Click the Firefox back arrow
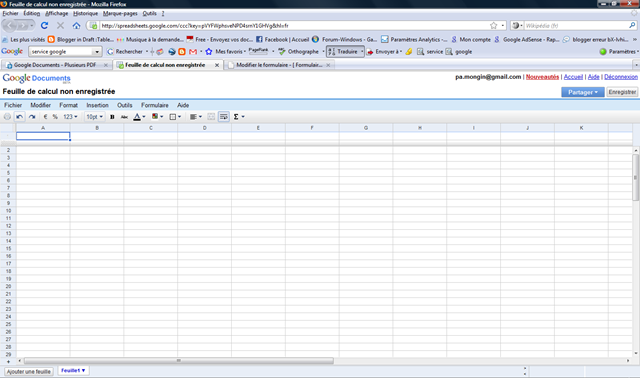The image size is (640, 378). 10,25
